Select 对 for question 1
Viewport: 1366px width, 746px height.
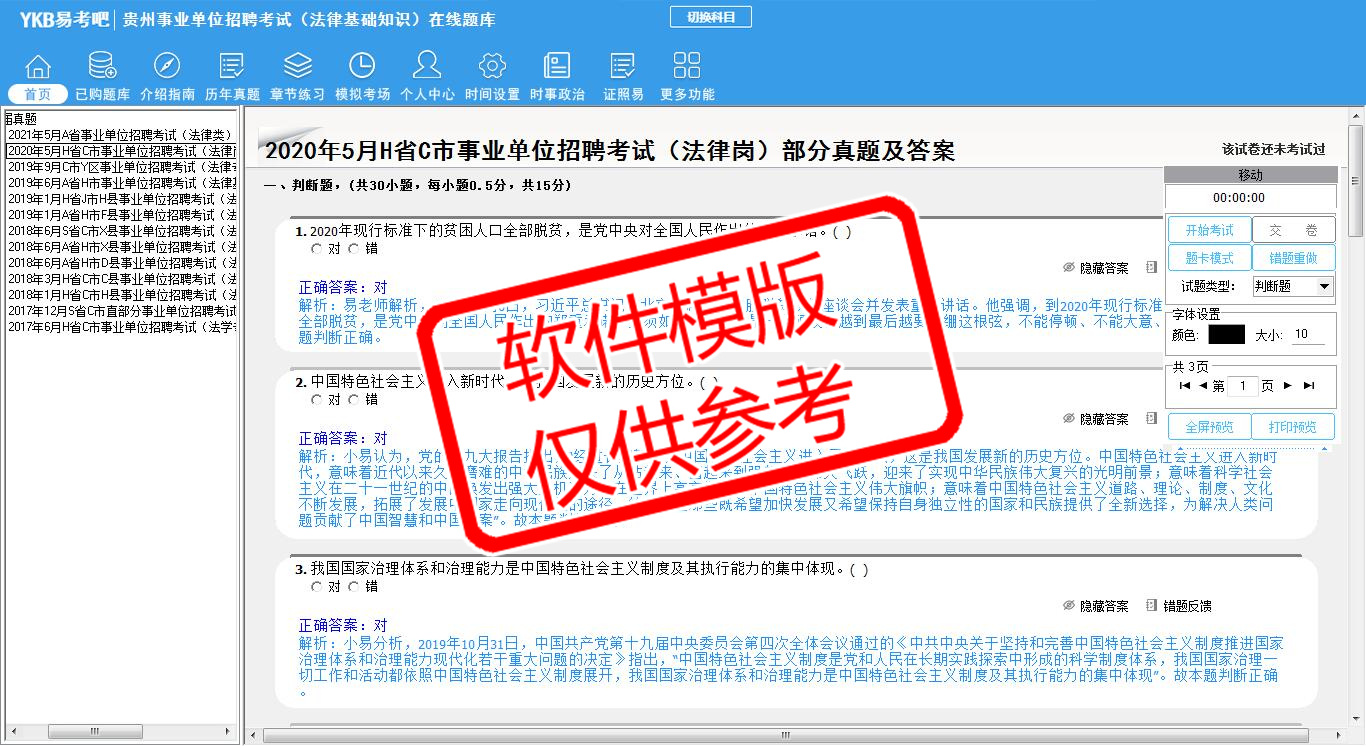click(317, 249)
